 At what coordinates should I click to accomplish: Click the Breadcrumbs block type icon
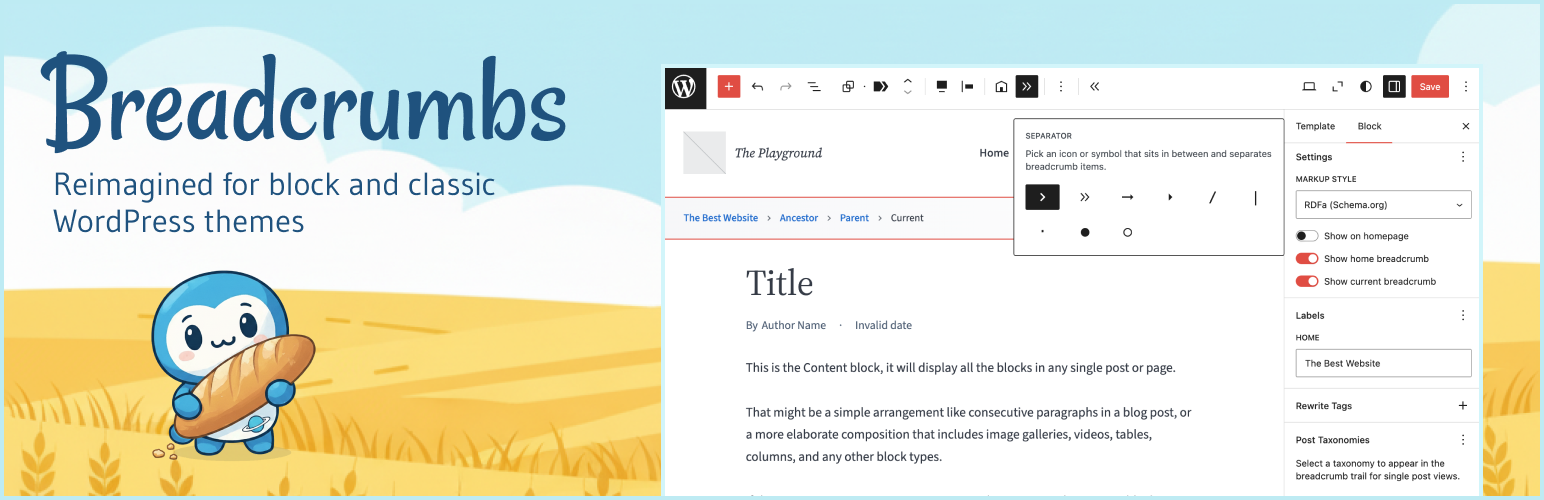click(880, 87)
